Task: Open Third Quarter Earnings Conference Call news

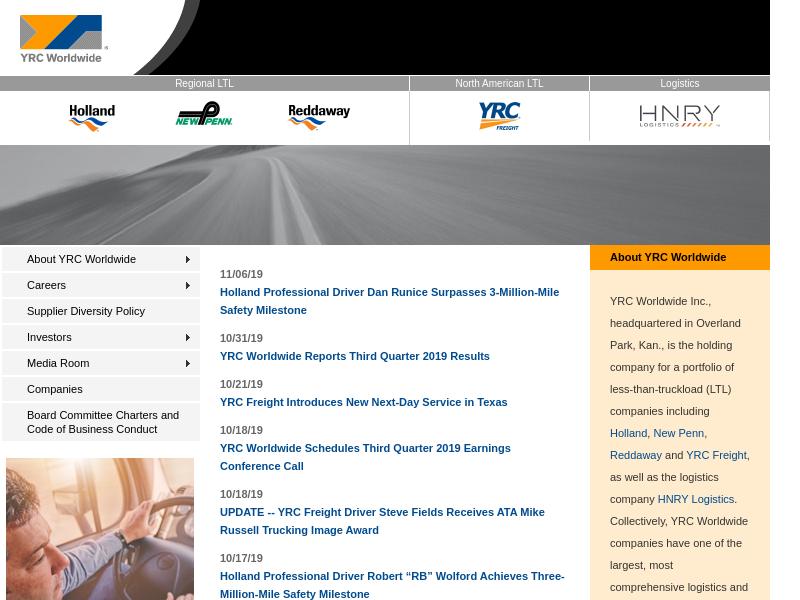Action: (x=365, y=457)
